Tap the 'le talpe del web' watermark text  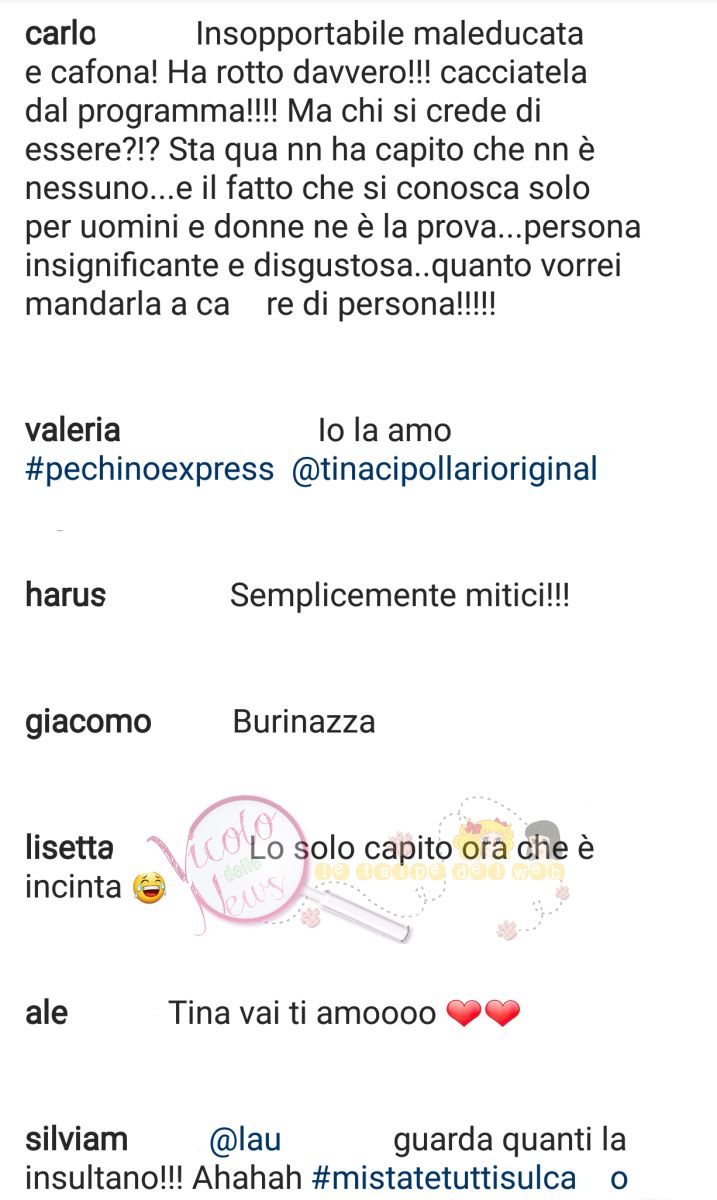440,871
